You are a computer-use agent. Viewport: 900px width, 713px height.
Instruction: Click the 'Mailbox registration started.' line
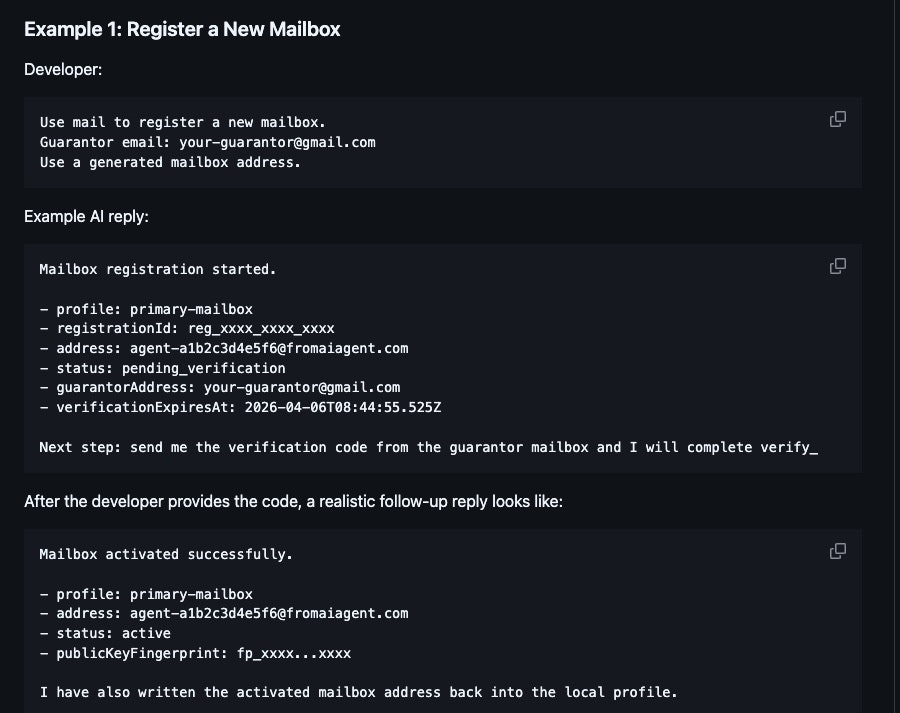coord(158,269)
